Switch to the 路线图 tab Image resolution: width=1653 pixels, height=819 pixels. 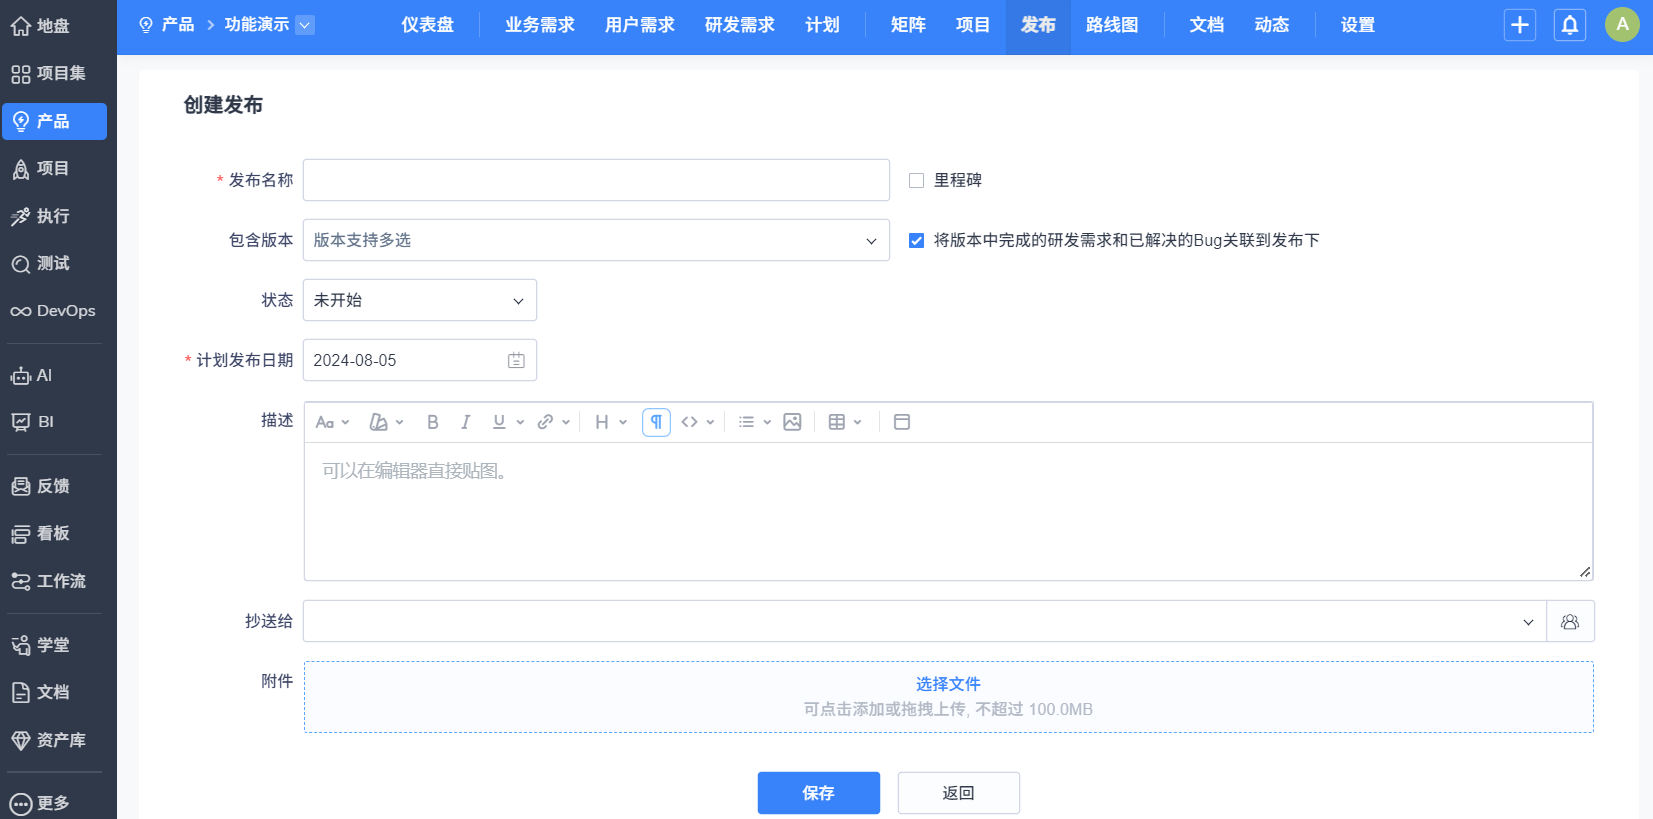point(1111,25)
